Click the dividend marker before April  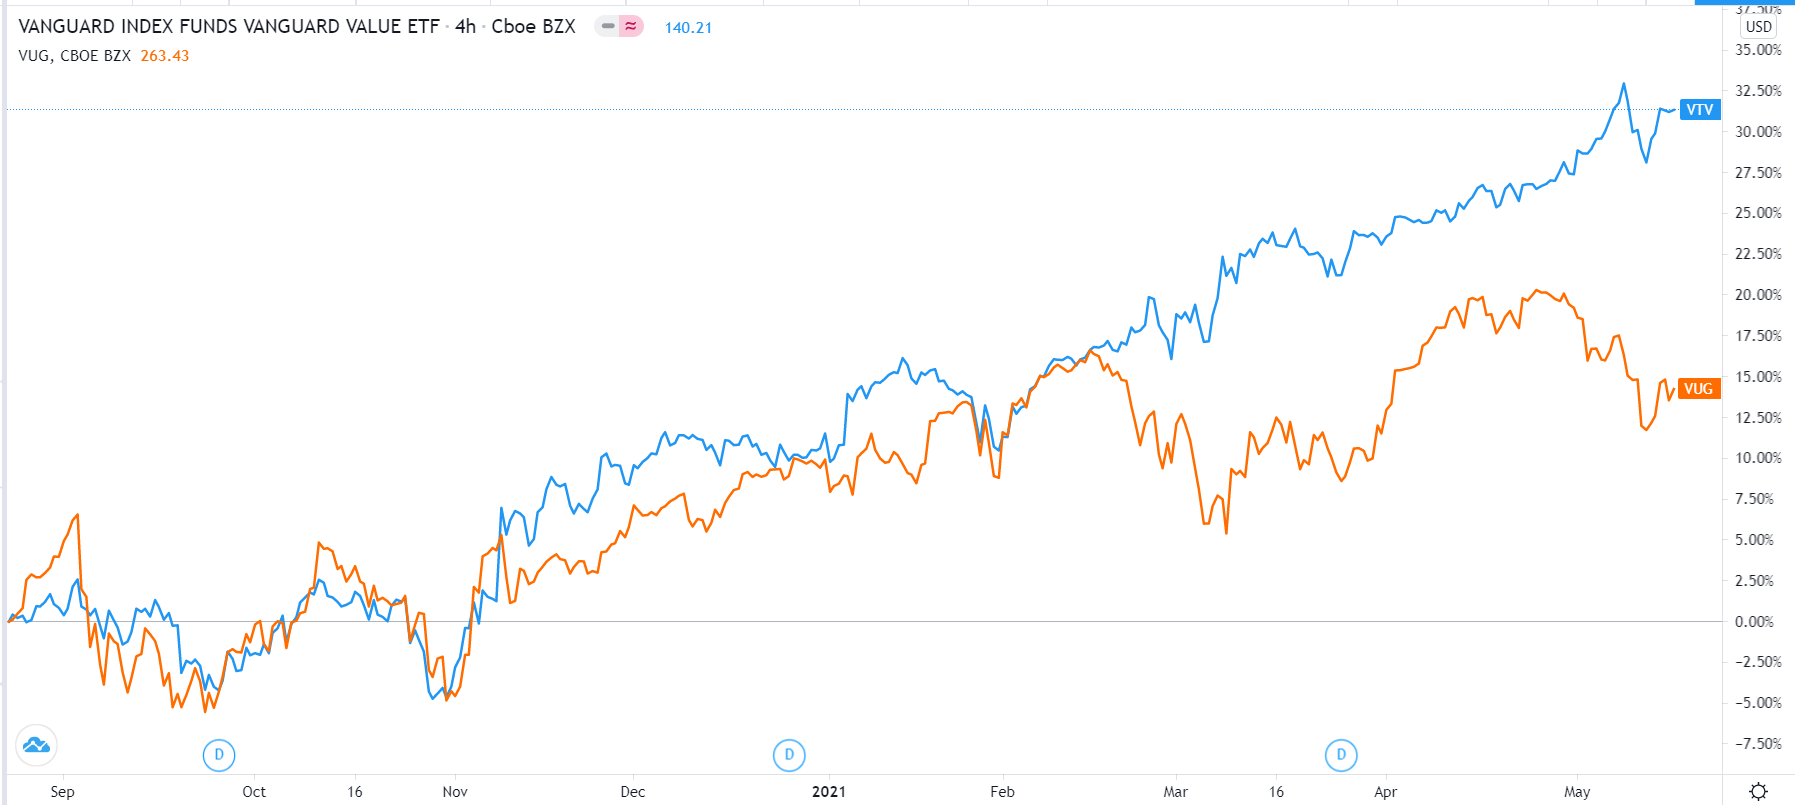pyautogui.click(x=1341, y=755)
